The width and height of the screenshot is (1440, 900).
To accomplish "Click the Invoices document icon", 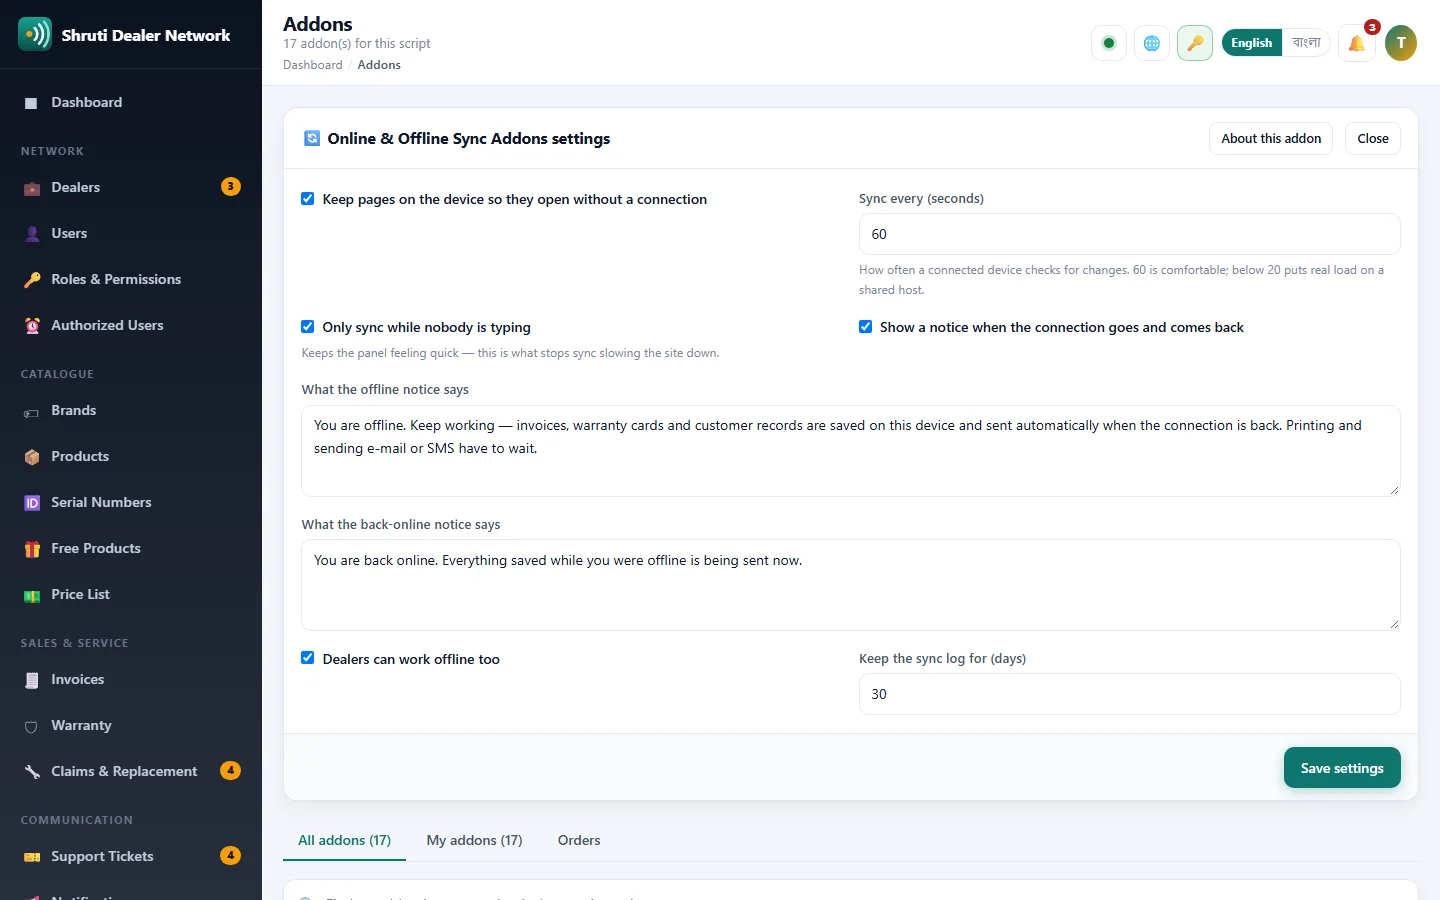I will [32, 680].
